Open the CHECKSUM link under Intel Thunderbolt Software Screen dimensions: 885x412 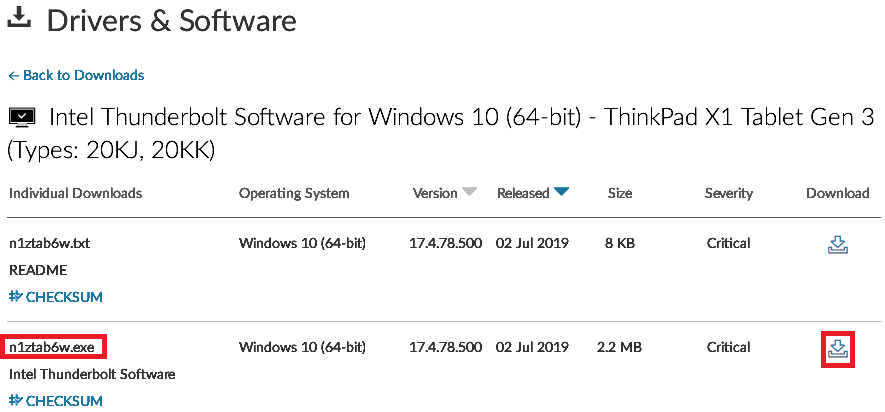[64, 401]
